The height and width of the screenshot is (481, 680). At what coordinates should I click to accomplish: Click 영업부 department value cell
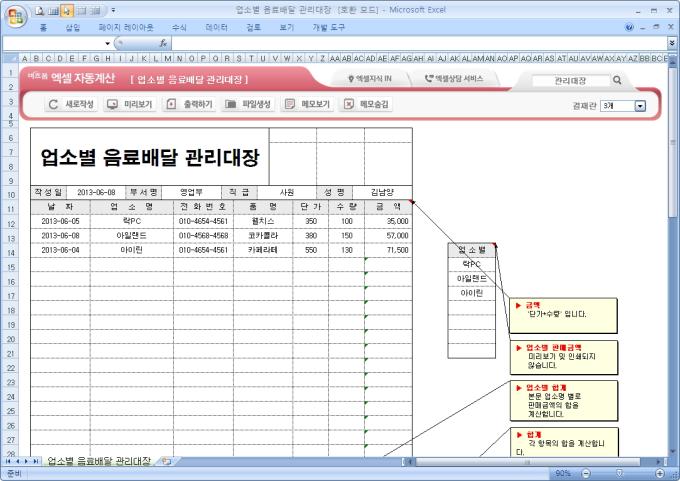191,192
